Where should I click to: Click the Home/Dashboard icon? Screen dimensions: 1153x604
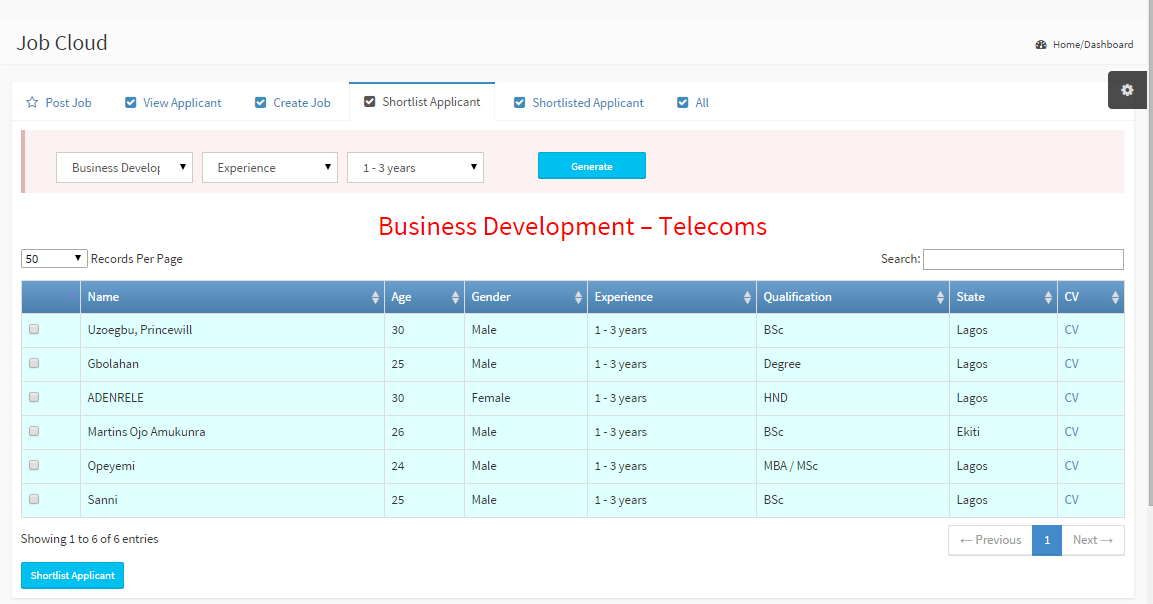1041,45
